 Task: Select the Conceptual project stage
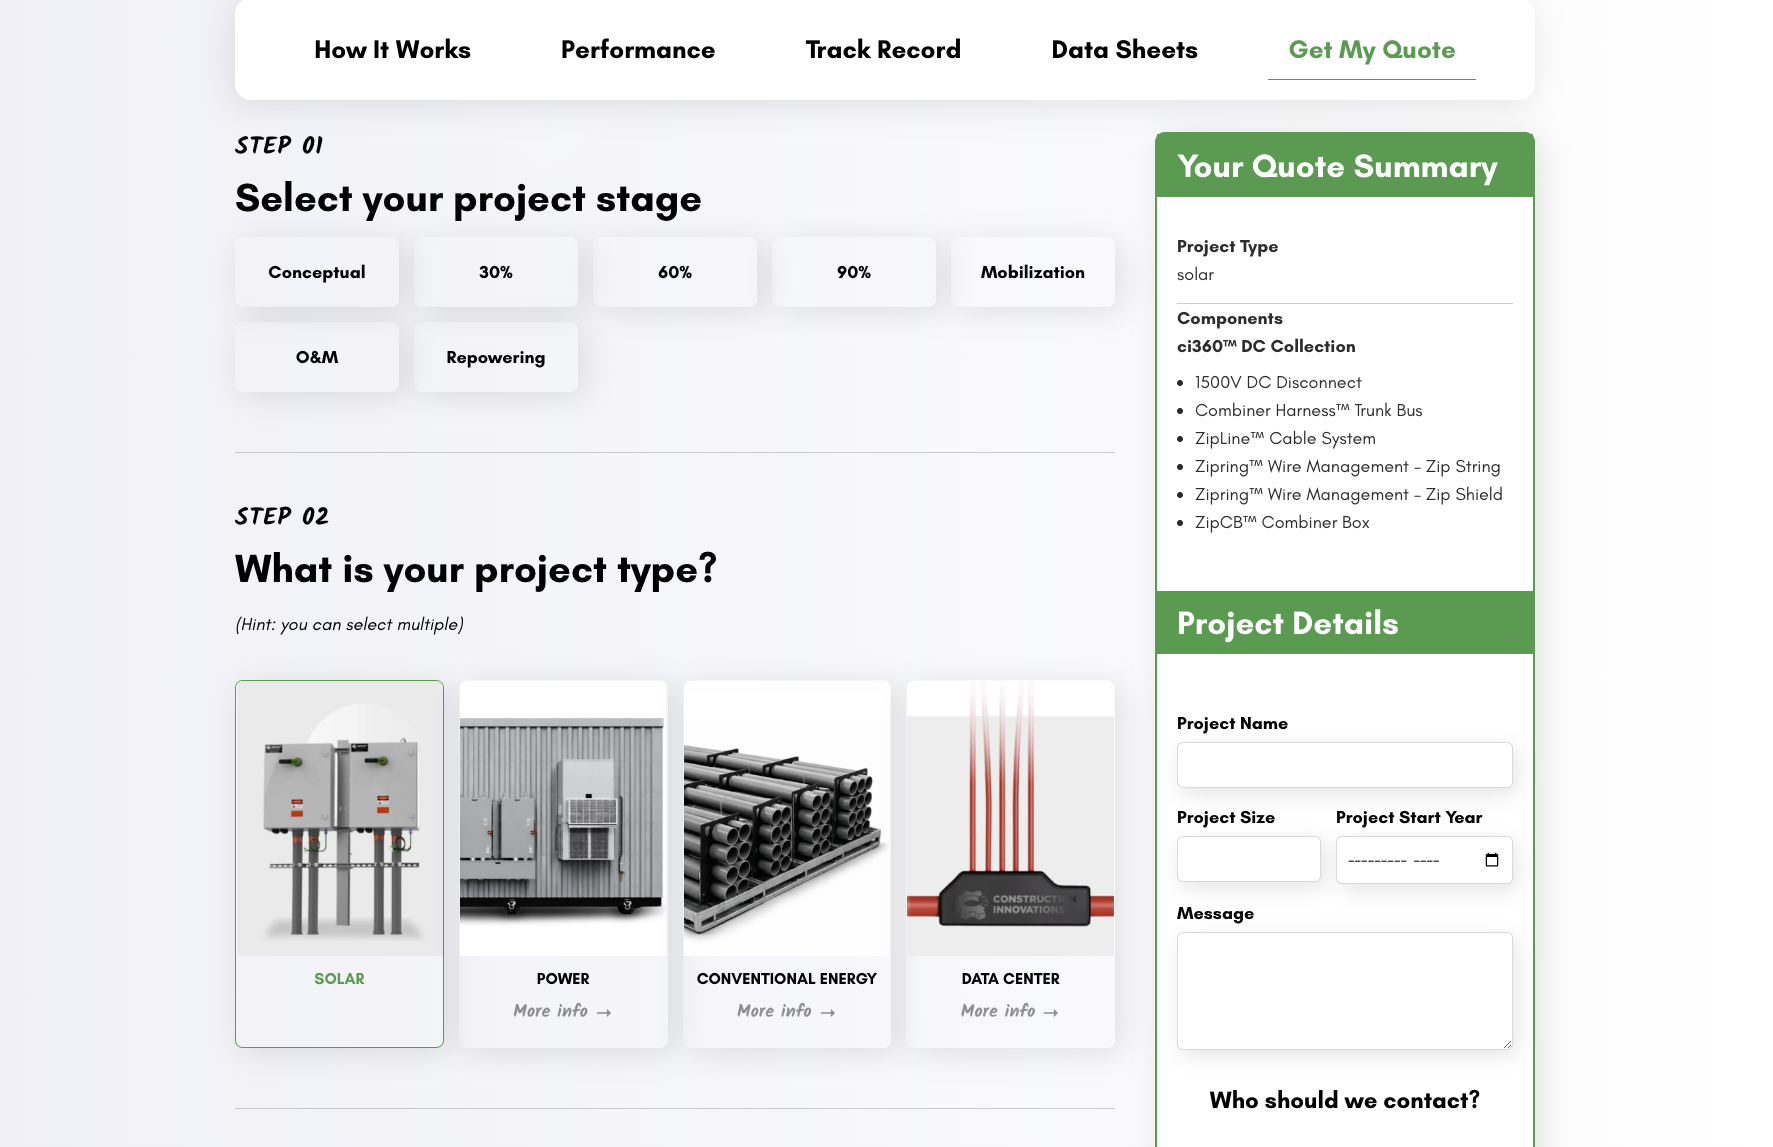(x=317, y=272)
